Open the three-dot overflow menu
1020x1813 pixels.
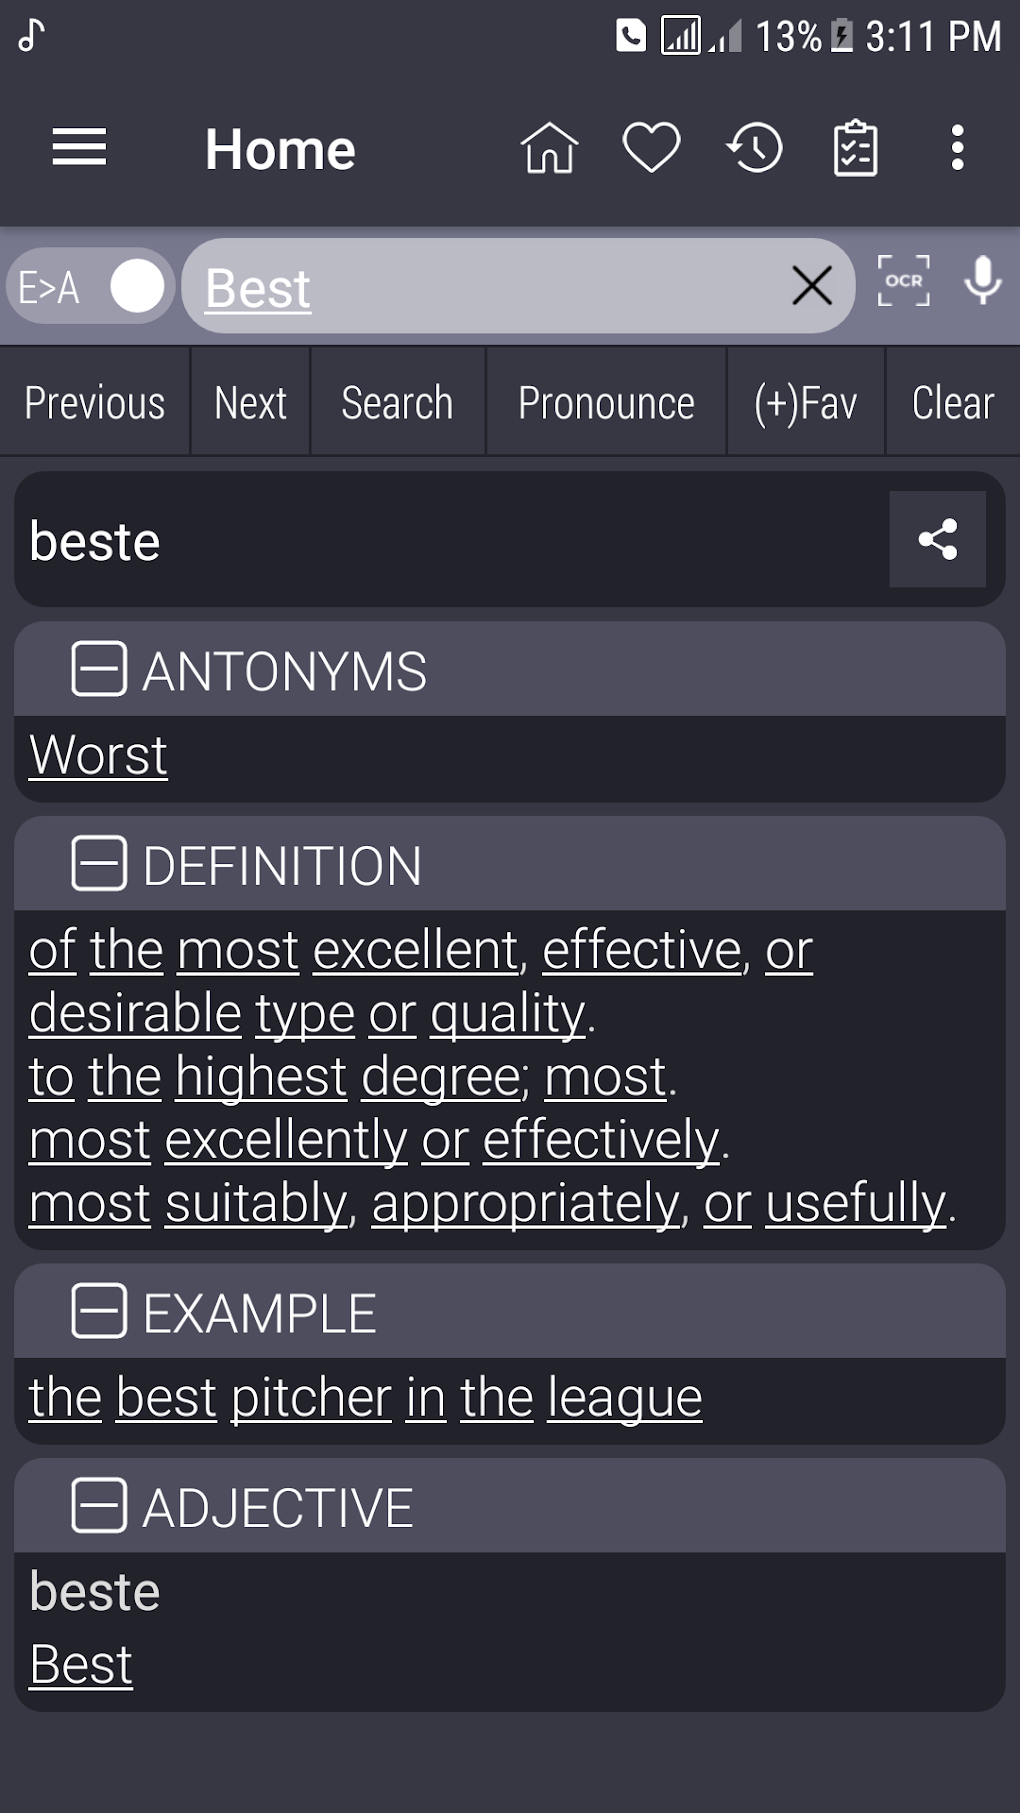coord(957,148)
